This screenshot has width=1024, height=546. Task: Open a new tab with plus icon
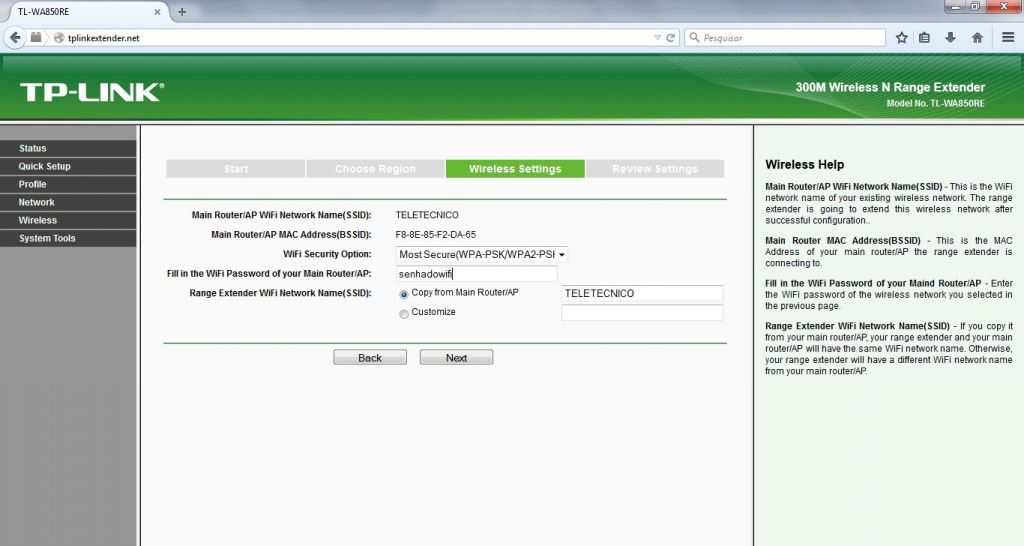pos(182,12)
